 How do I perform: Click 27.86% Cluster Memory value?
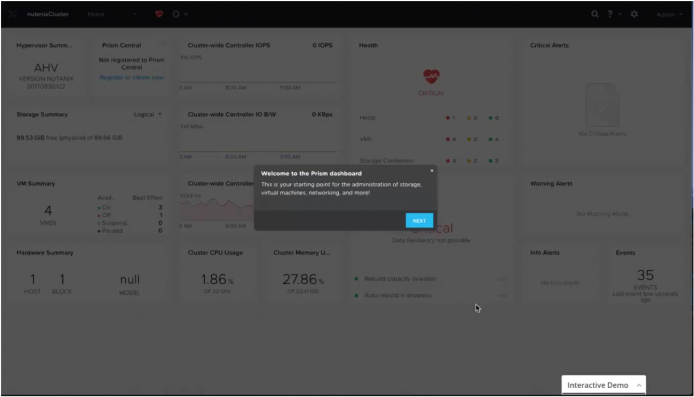pyautogui.click(x=303, y=280)
